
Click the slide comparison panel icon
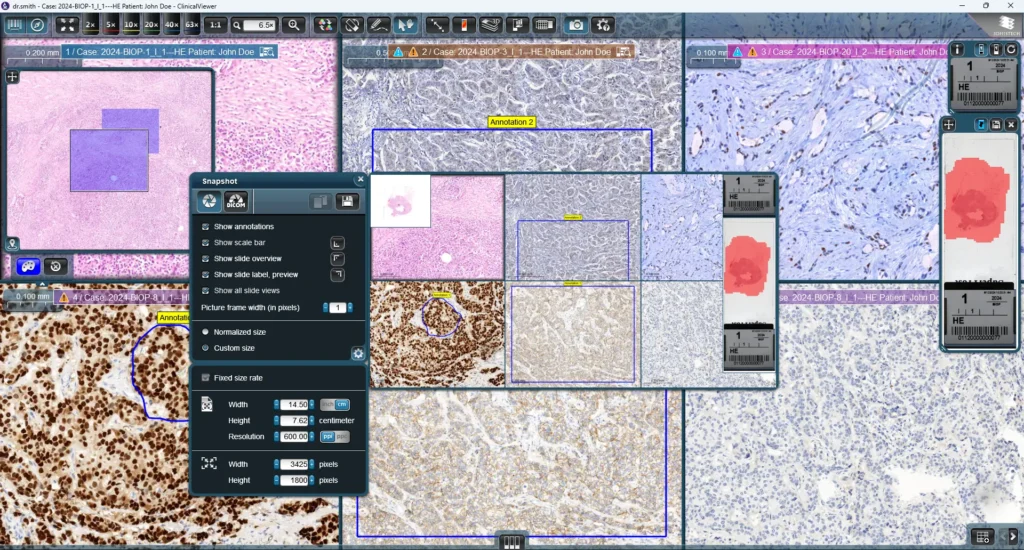point(517,25)
